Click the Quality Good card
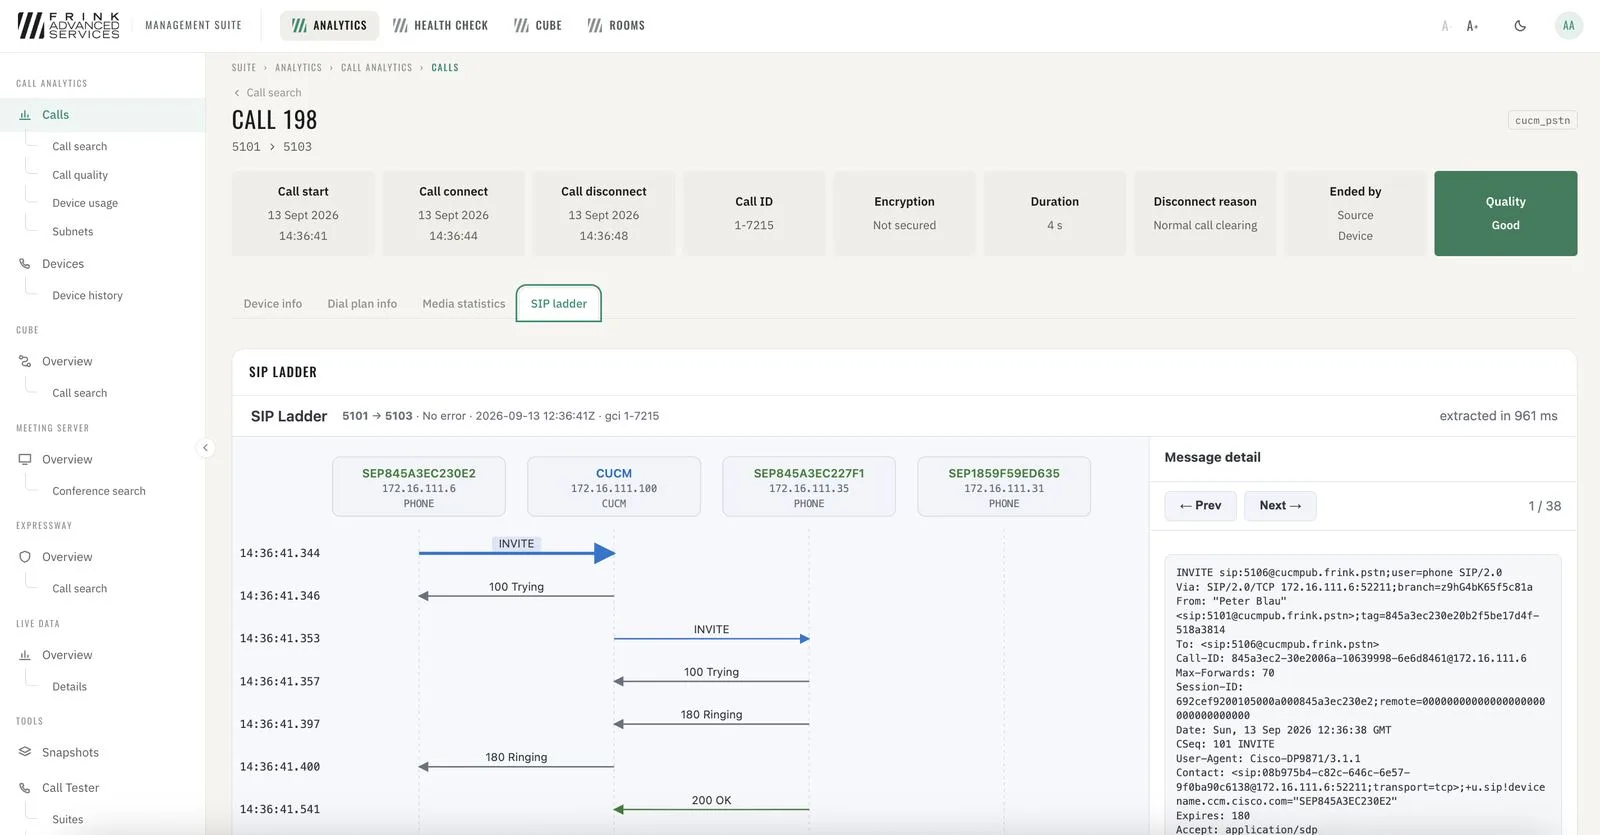Viewport: 1600px width, 835px height. pyautogui.click(x=1505, y=213)
